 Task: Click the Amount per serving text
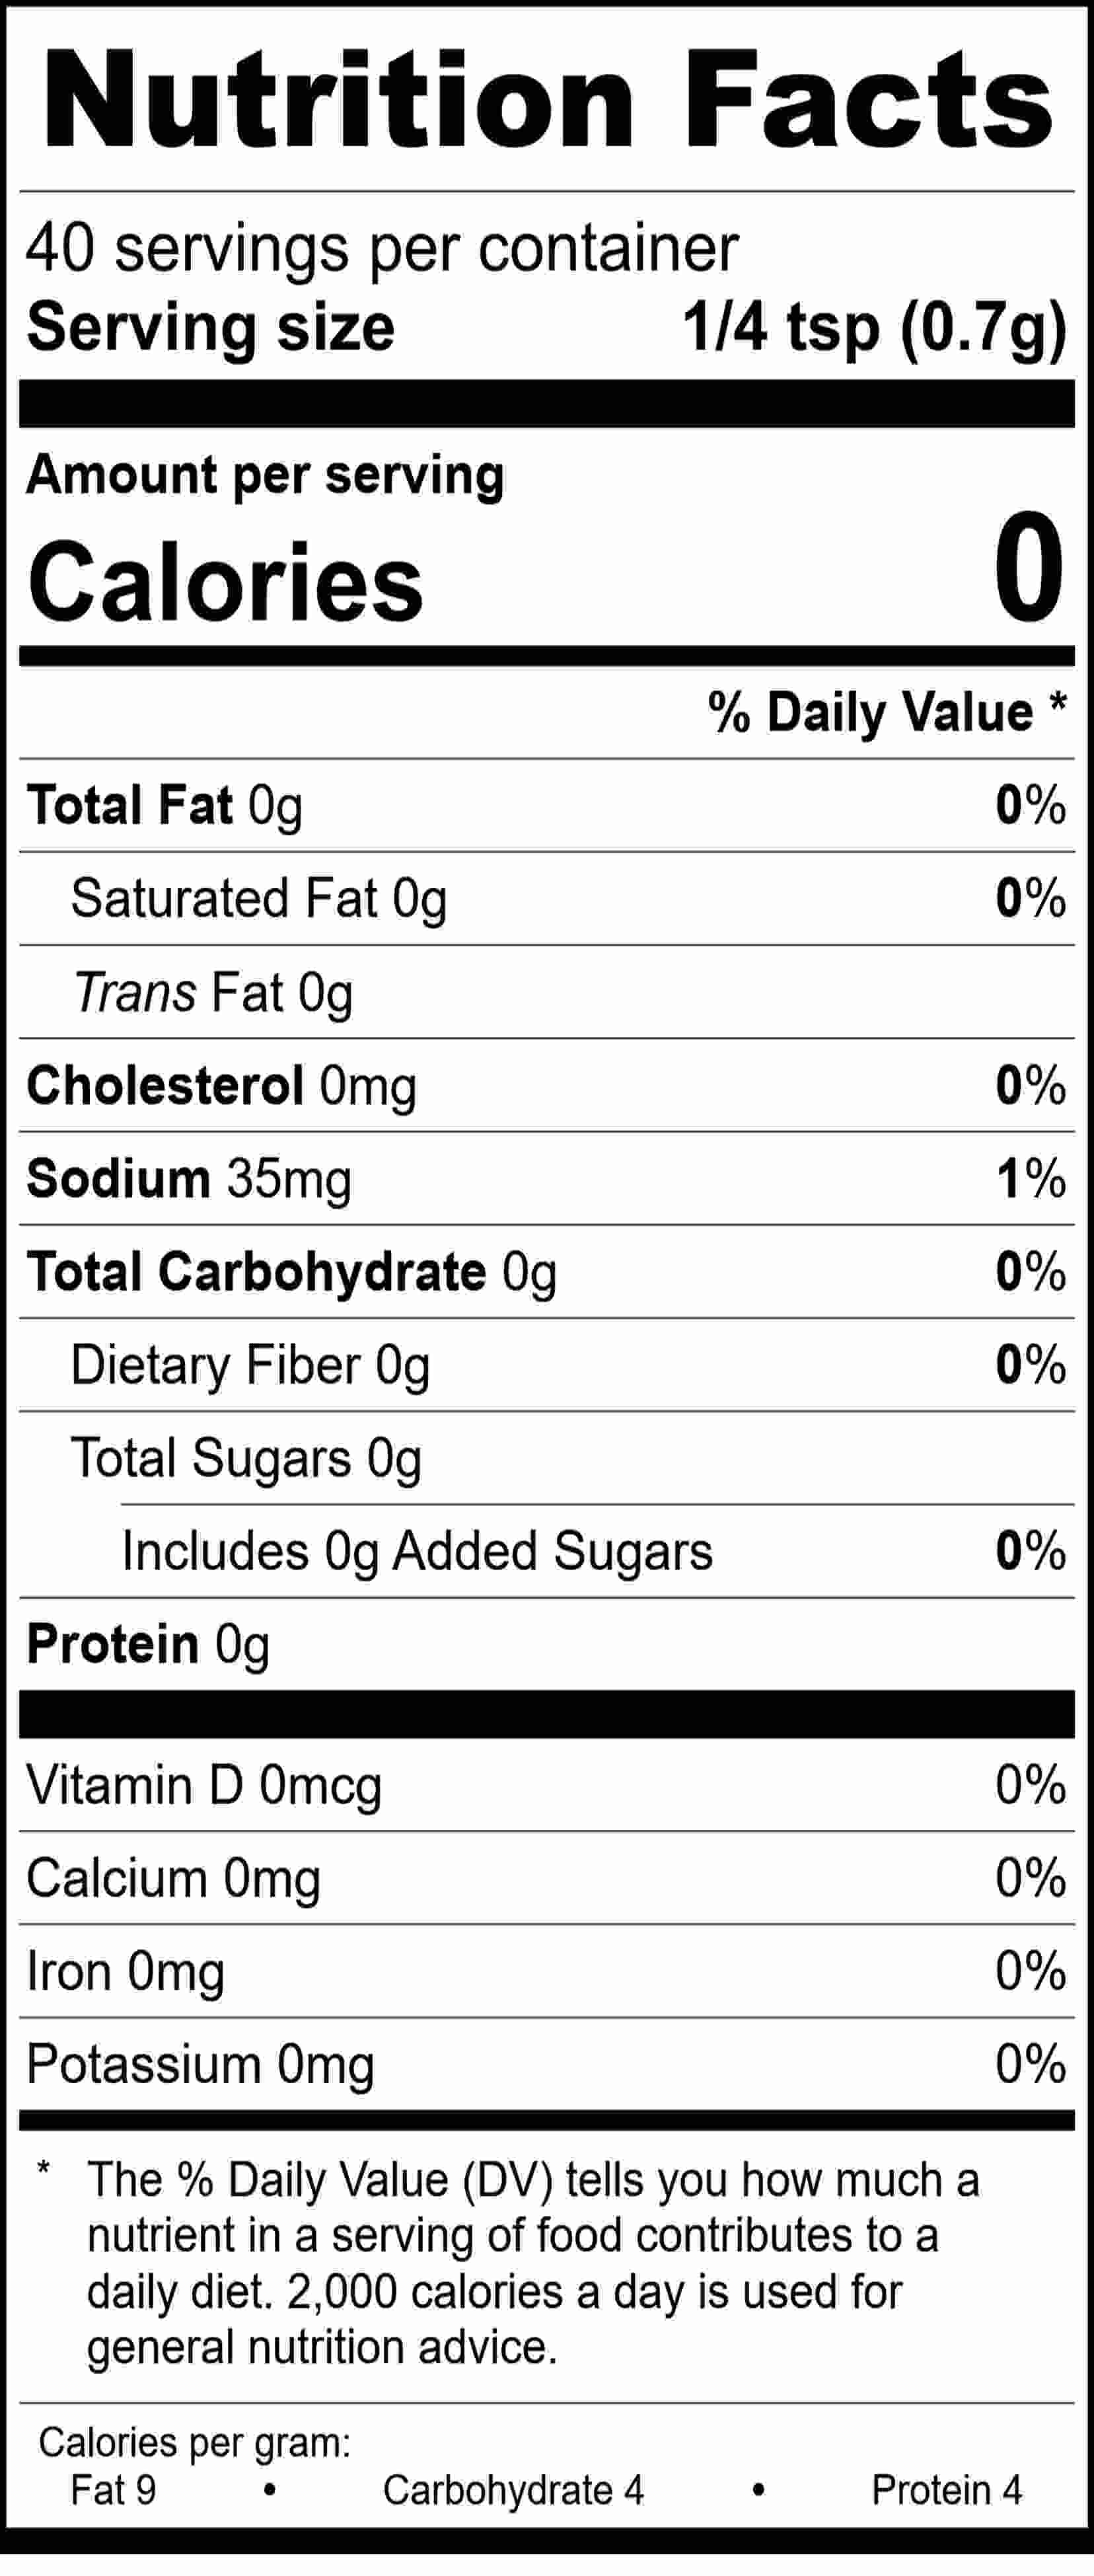pos(265,476)
